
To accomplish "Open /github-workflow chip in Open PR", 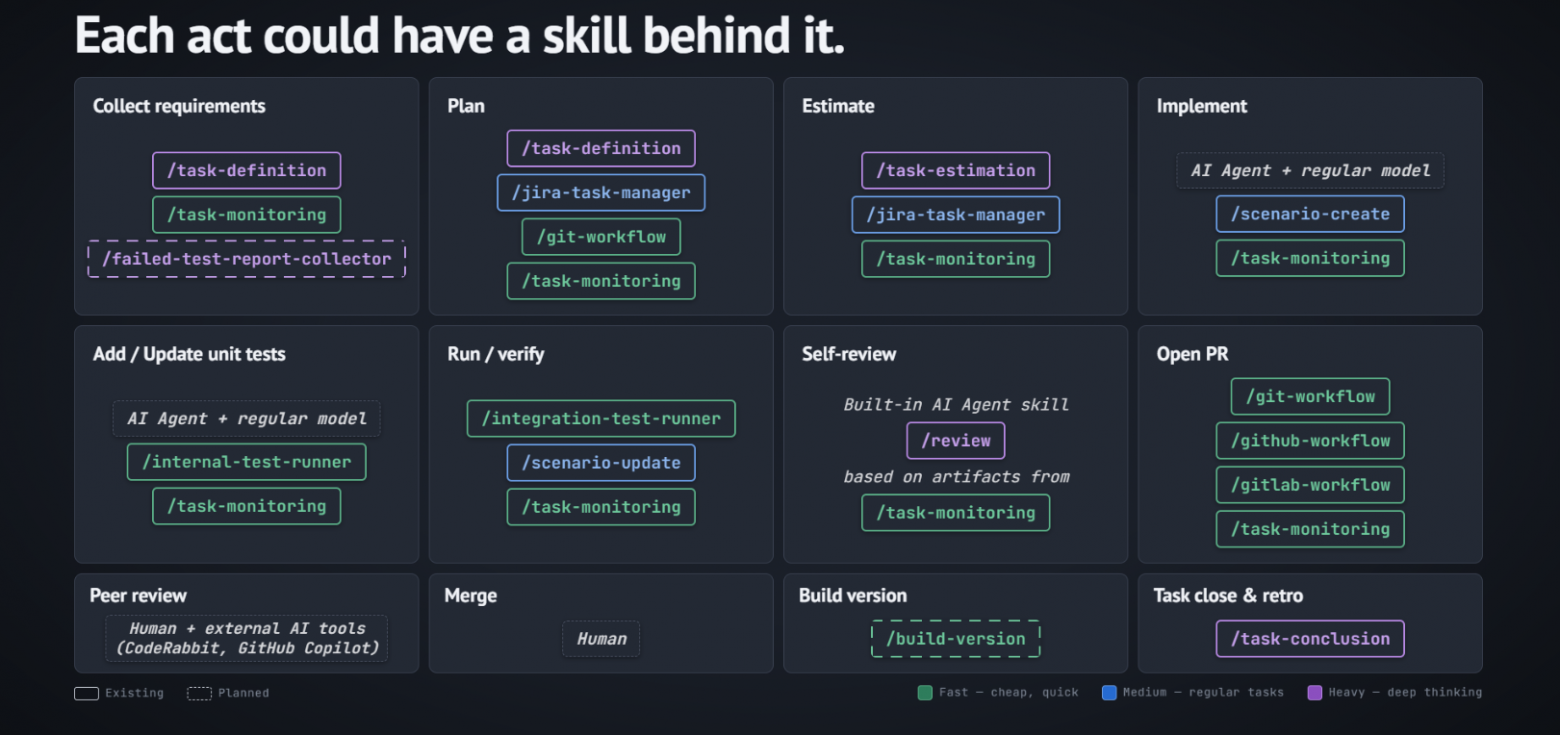I will click(1310, 441).
